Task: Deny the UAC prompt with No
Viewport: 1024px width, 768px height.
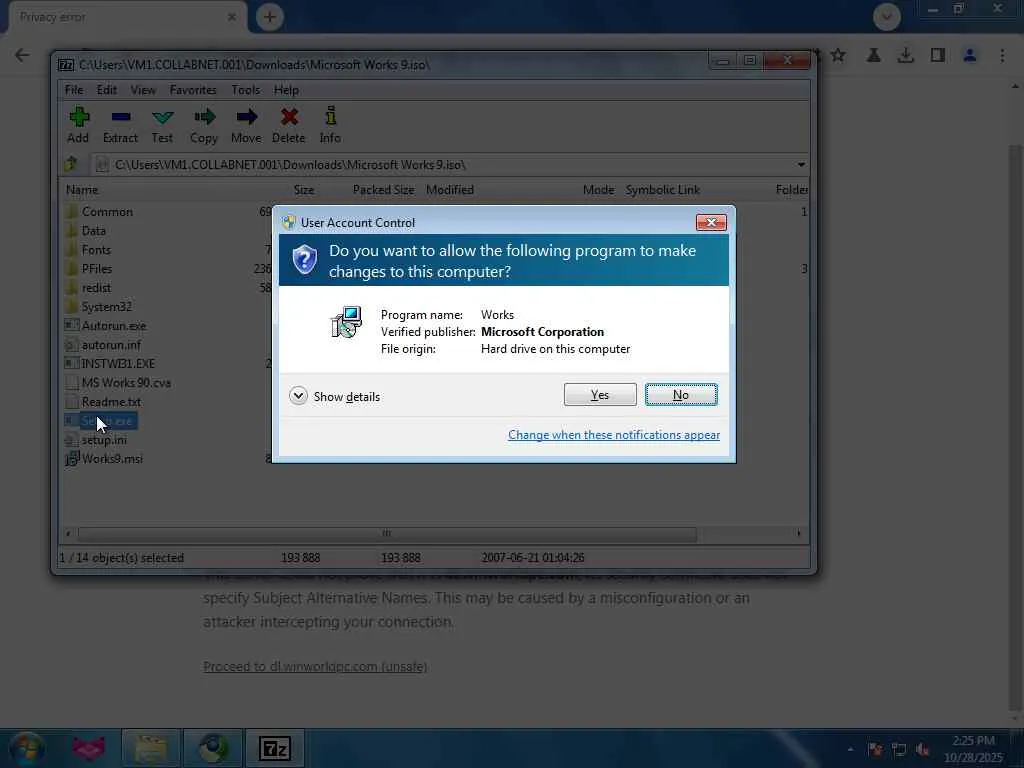Action: pyautogui.click(x=681, y=394)
